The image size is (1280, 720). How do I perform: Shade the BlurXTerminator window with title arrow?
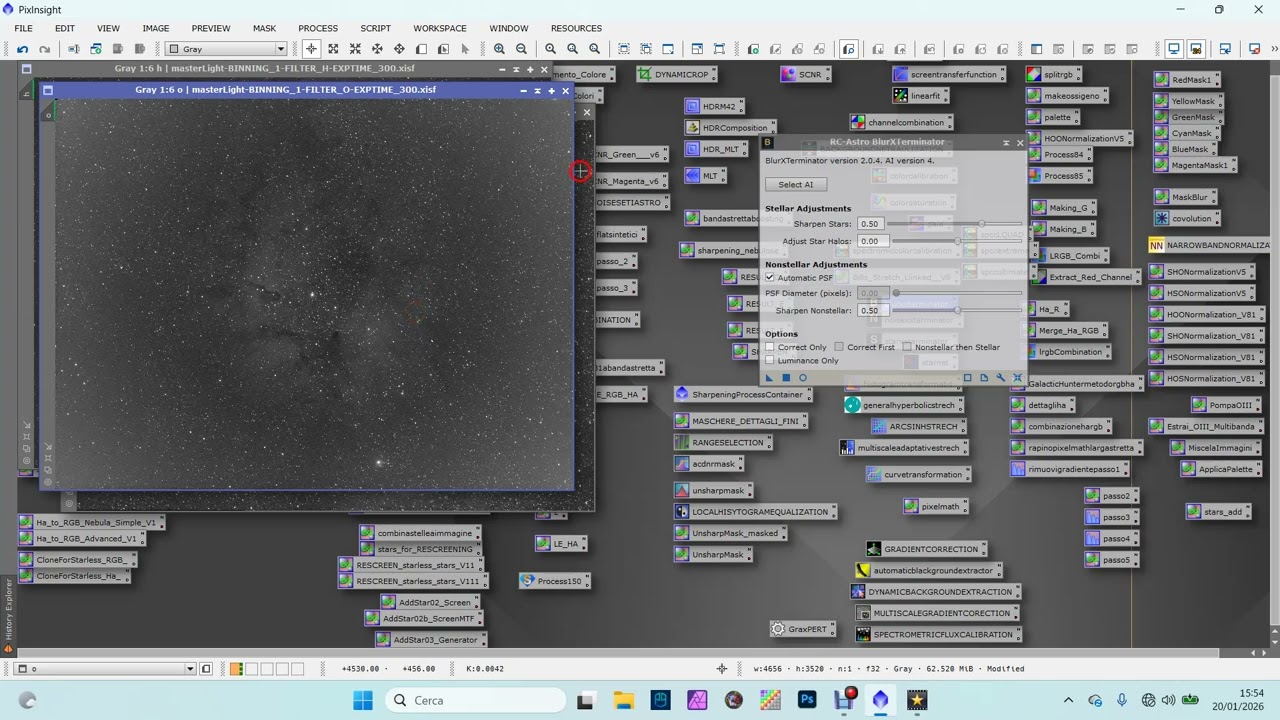[x=1006, y=143]
